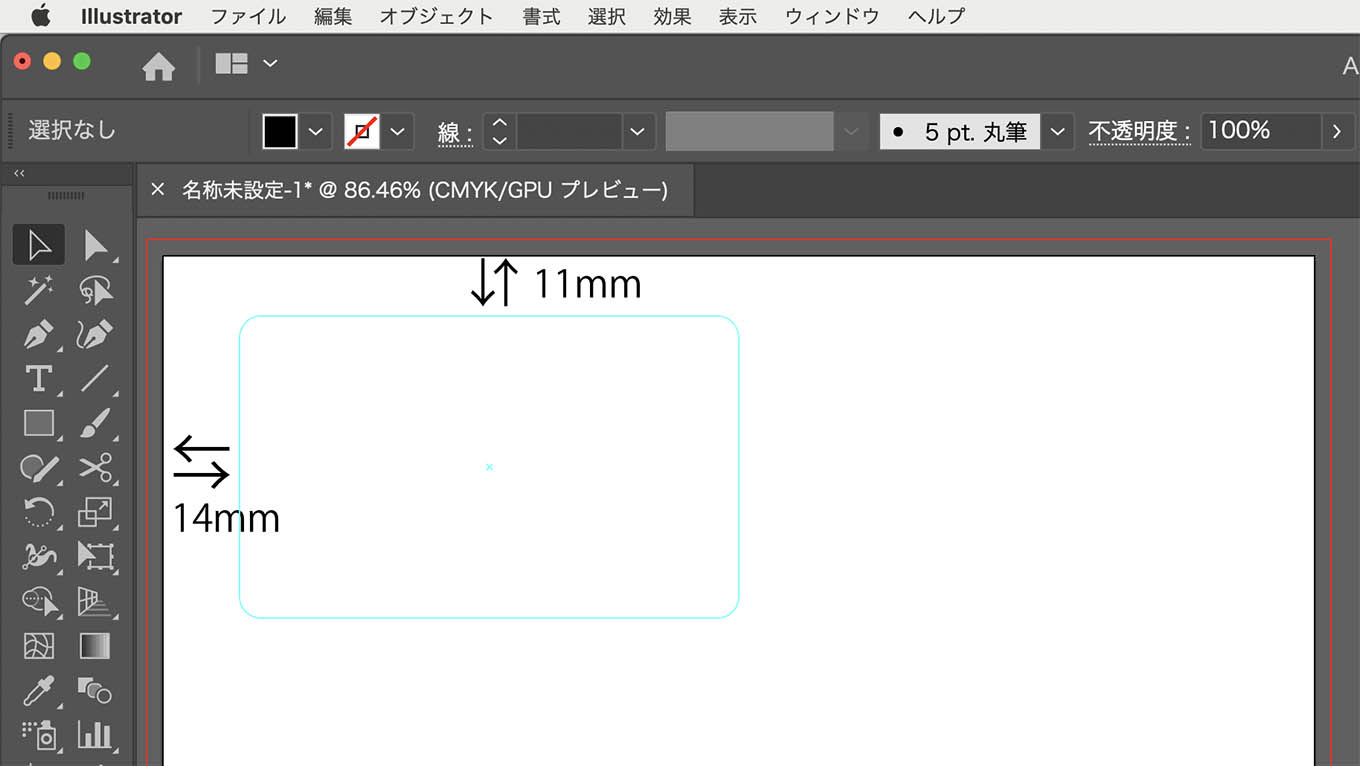1360x766 pixels.
Task: Select the Symbol Sprayer tool
Action: pos(39,735)
